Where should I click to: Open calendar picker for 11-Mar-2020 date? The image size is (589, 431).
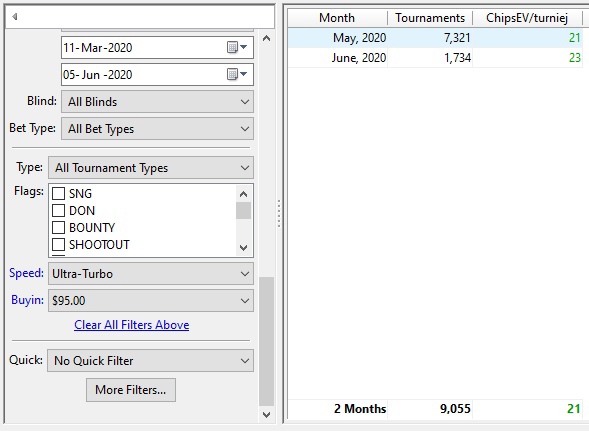(237, 47)
